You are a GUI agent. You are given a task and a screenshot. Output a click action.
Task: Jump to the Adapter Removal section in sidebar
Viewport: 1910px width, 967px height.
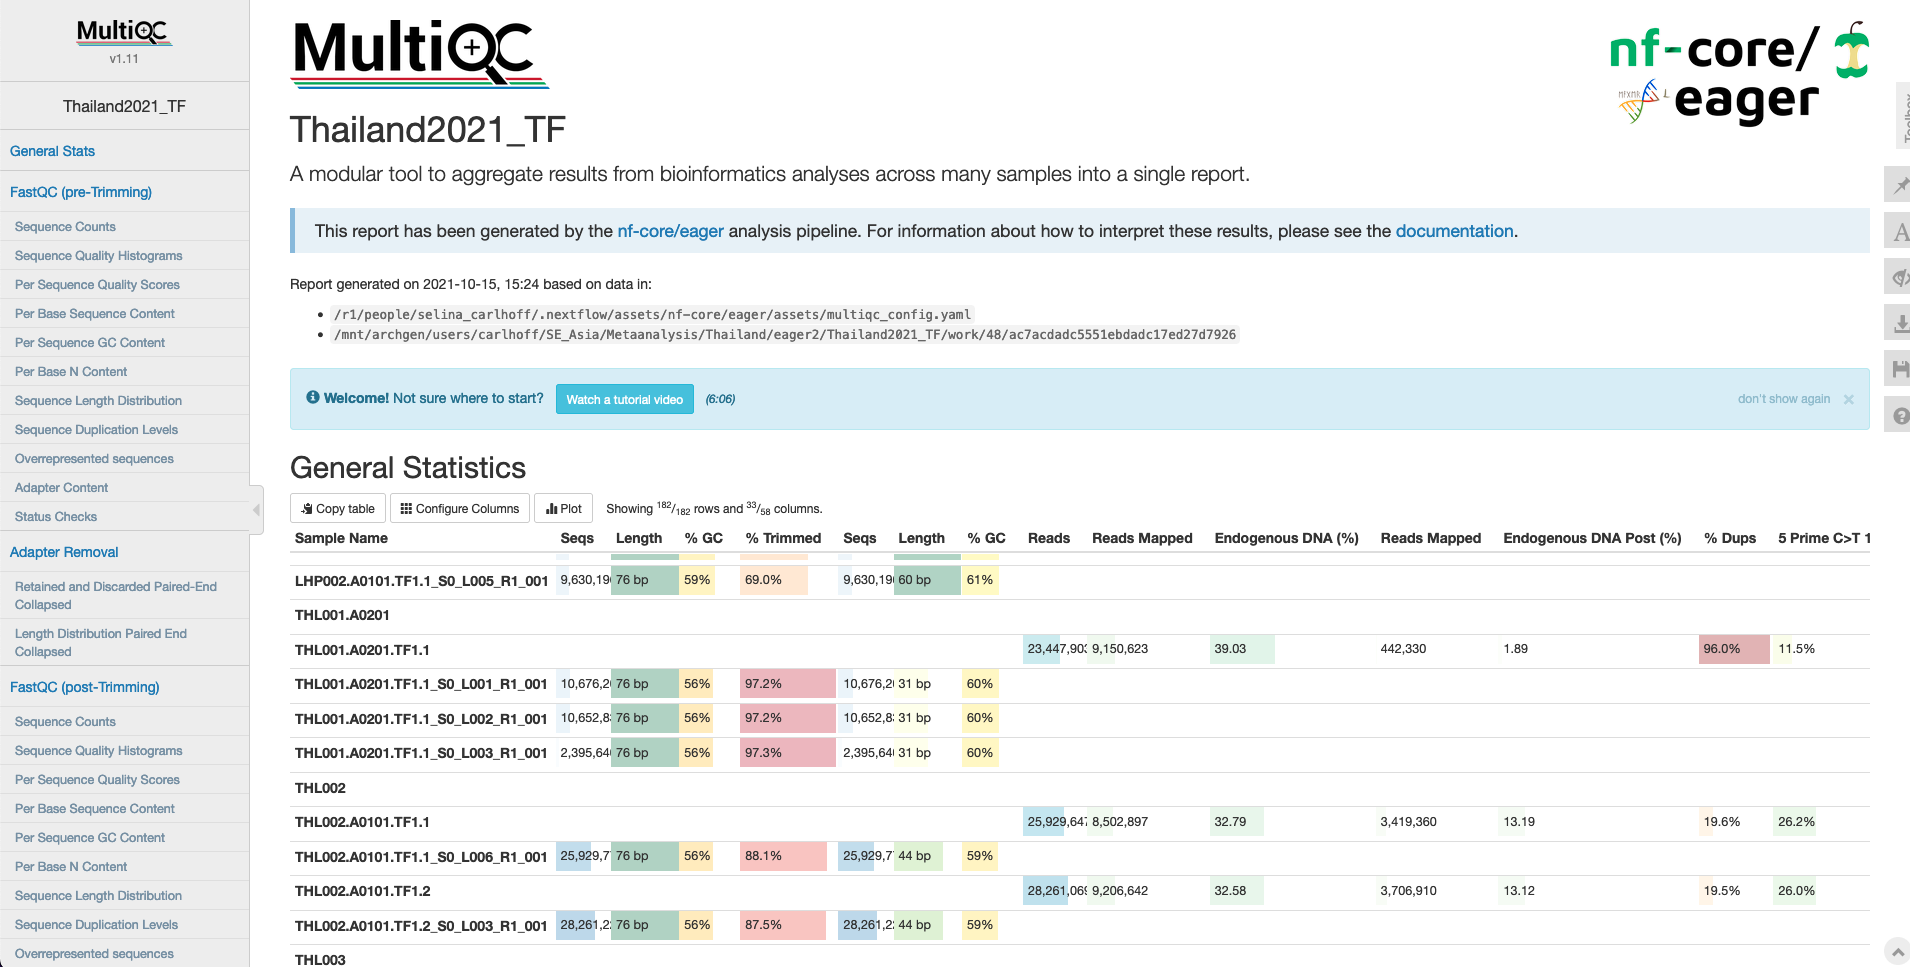[64, 552]
